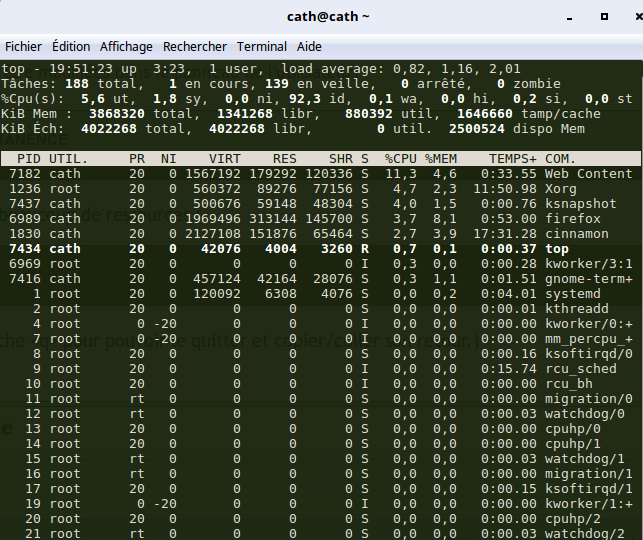Screen dimensions: 643x540
Task: Open the Terminal menu
Action: coord(262,47)
